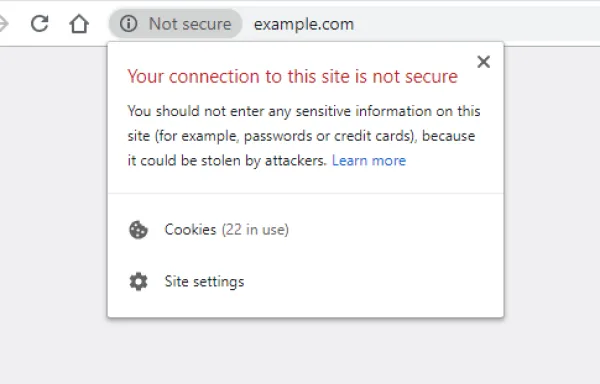Click the sensitive information warning paragraph
The width and height of the screenshot is (600, 384).
(304, 136)
